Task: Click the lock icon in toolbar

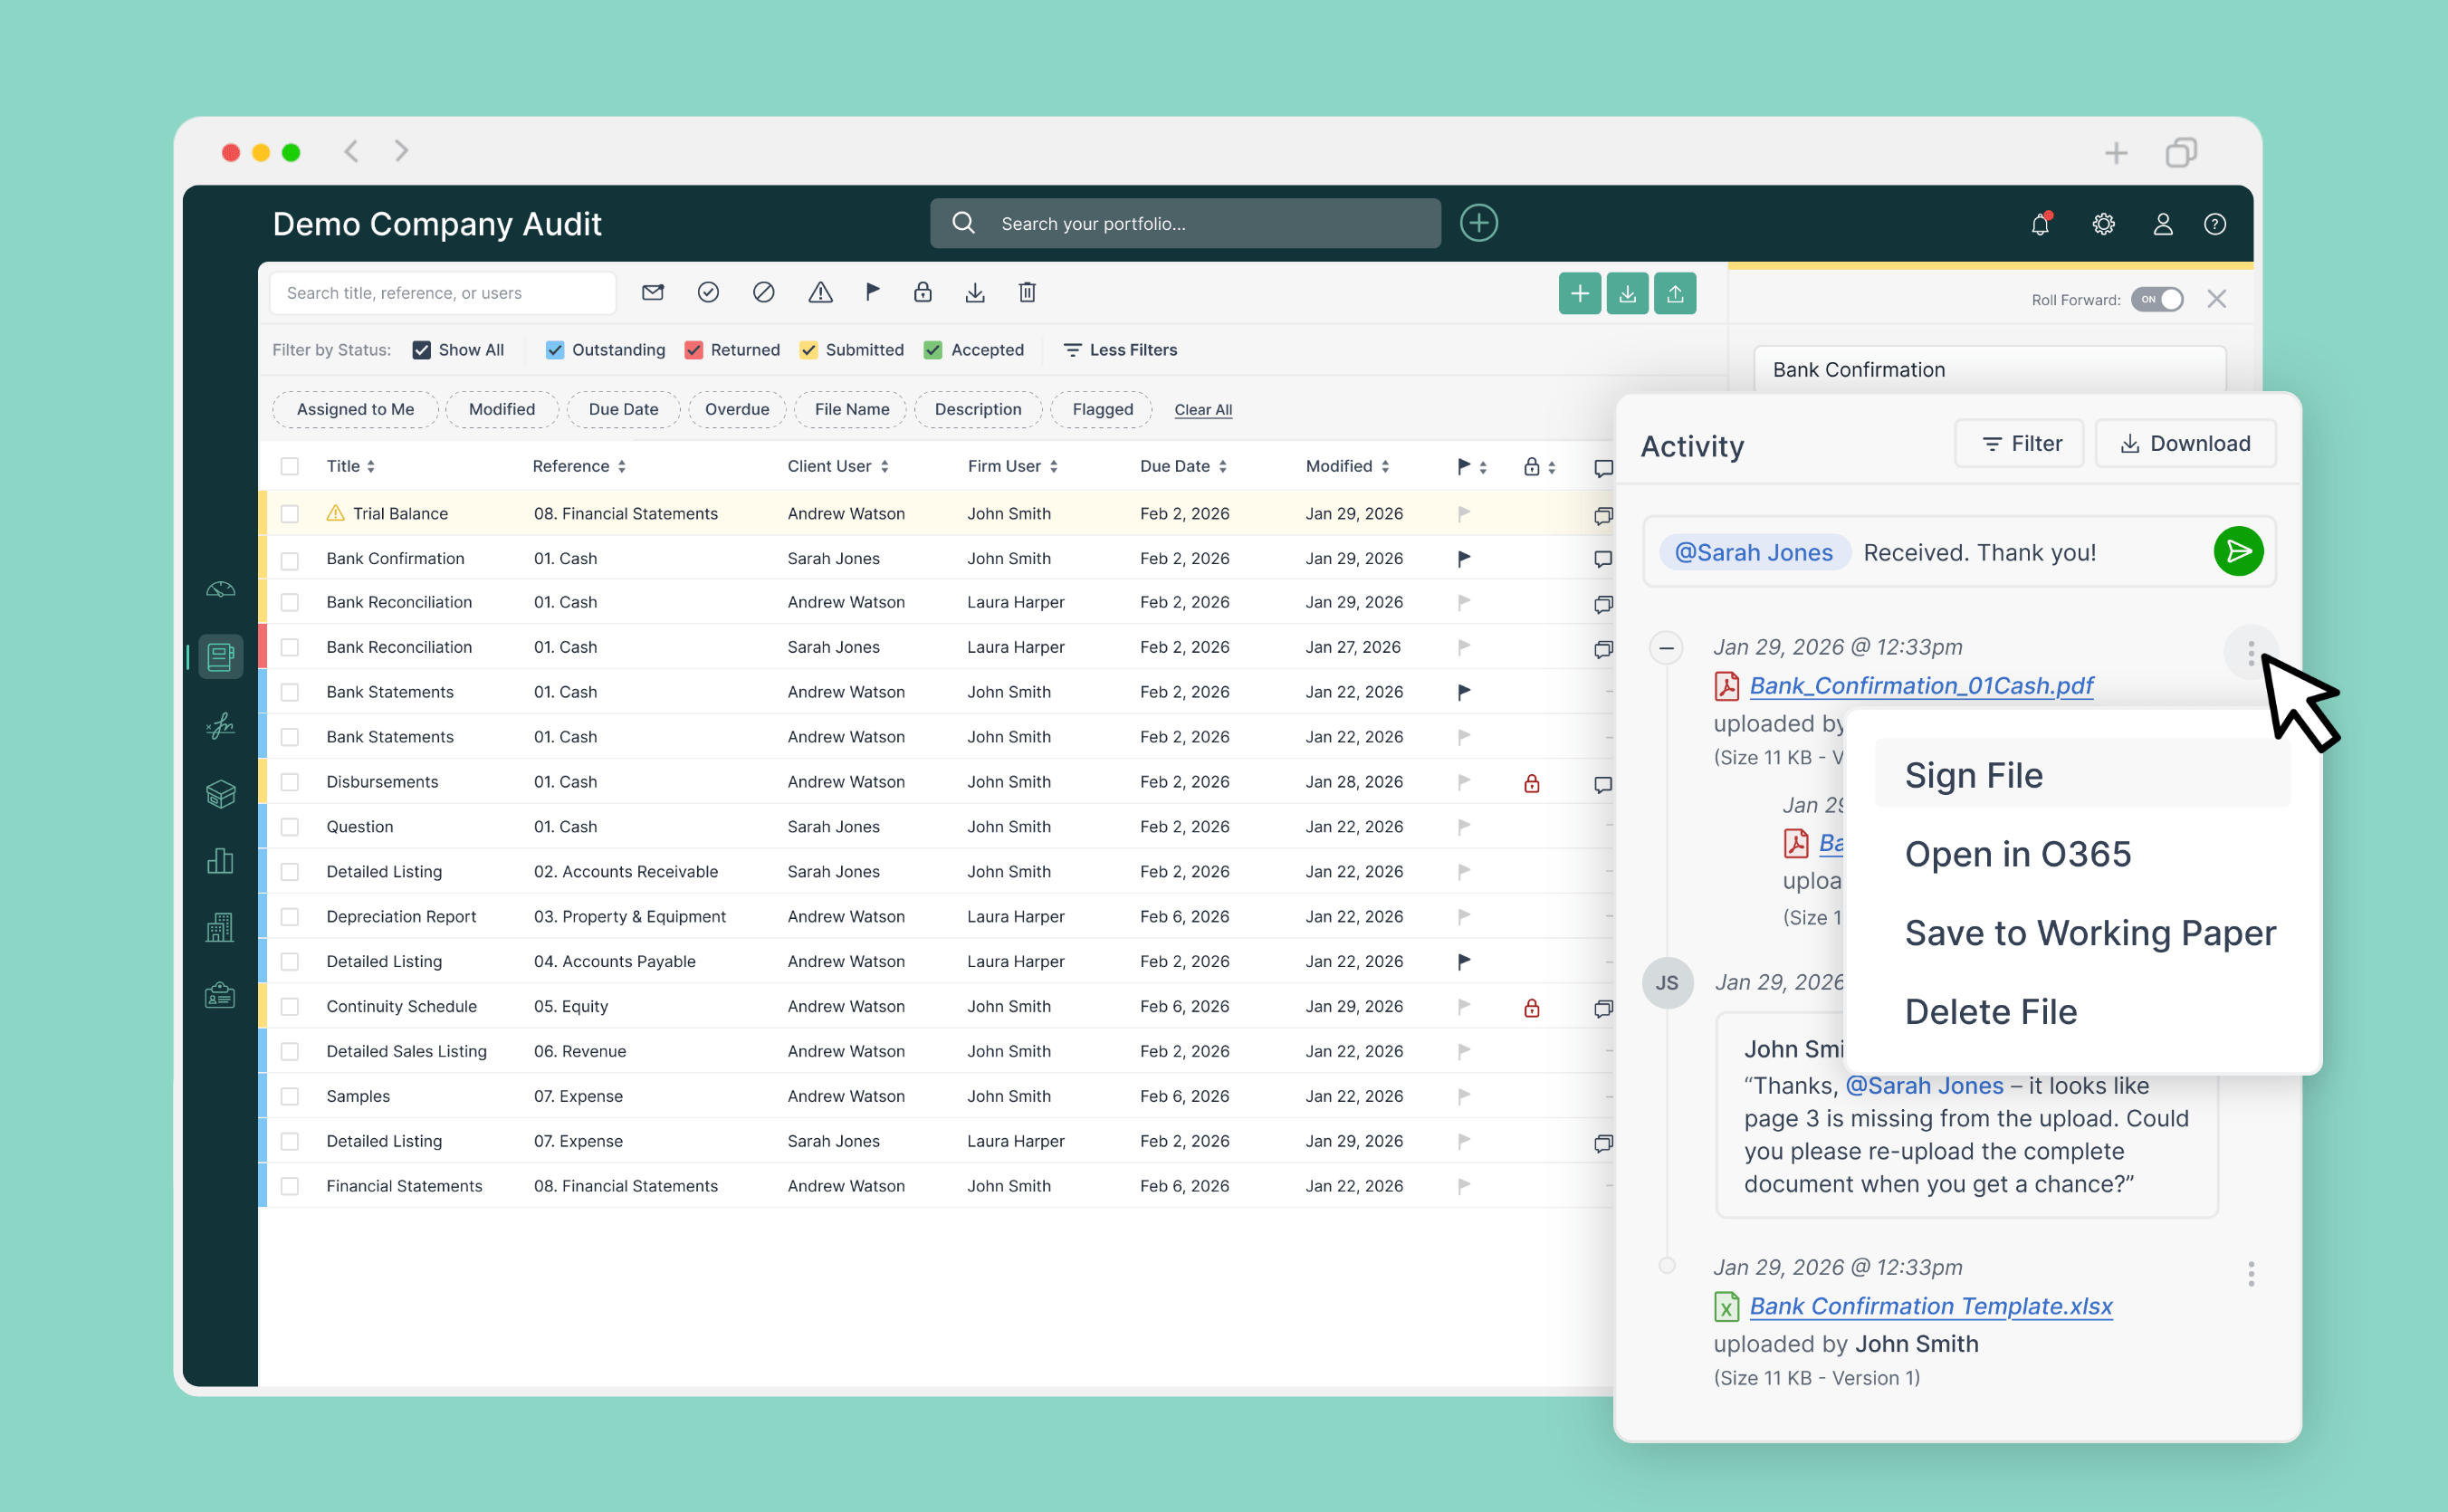Action: pos(922,293)
